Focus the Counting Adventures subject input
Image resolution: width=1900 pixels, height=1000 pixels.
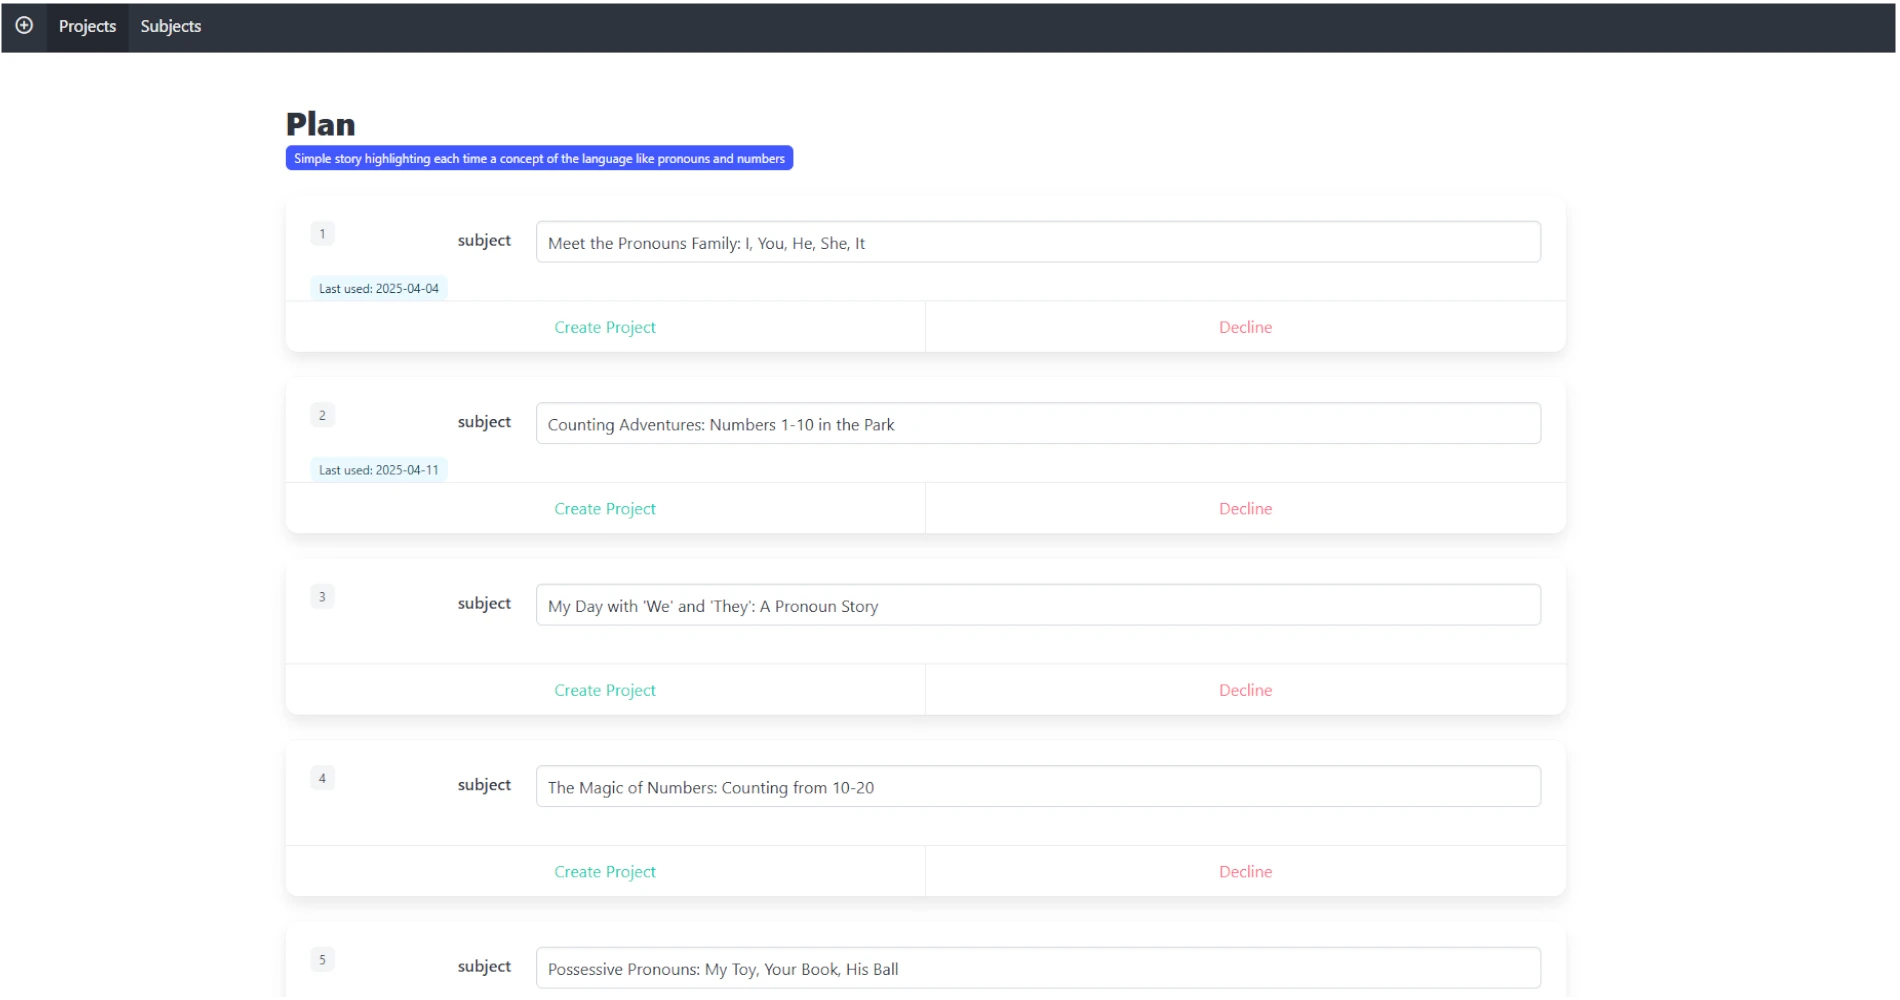(1037, 424)
